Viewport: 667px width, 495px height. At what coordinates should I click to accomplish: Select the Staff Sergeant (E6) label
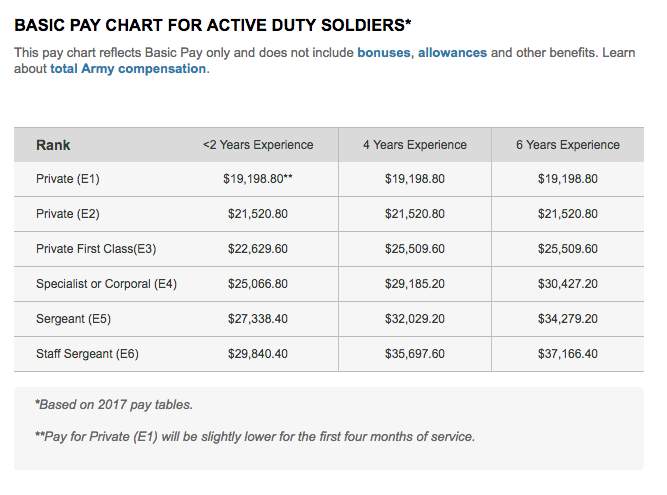click(88, 354)
